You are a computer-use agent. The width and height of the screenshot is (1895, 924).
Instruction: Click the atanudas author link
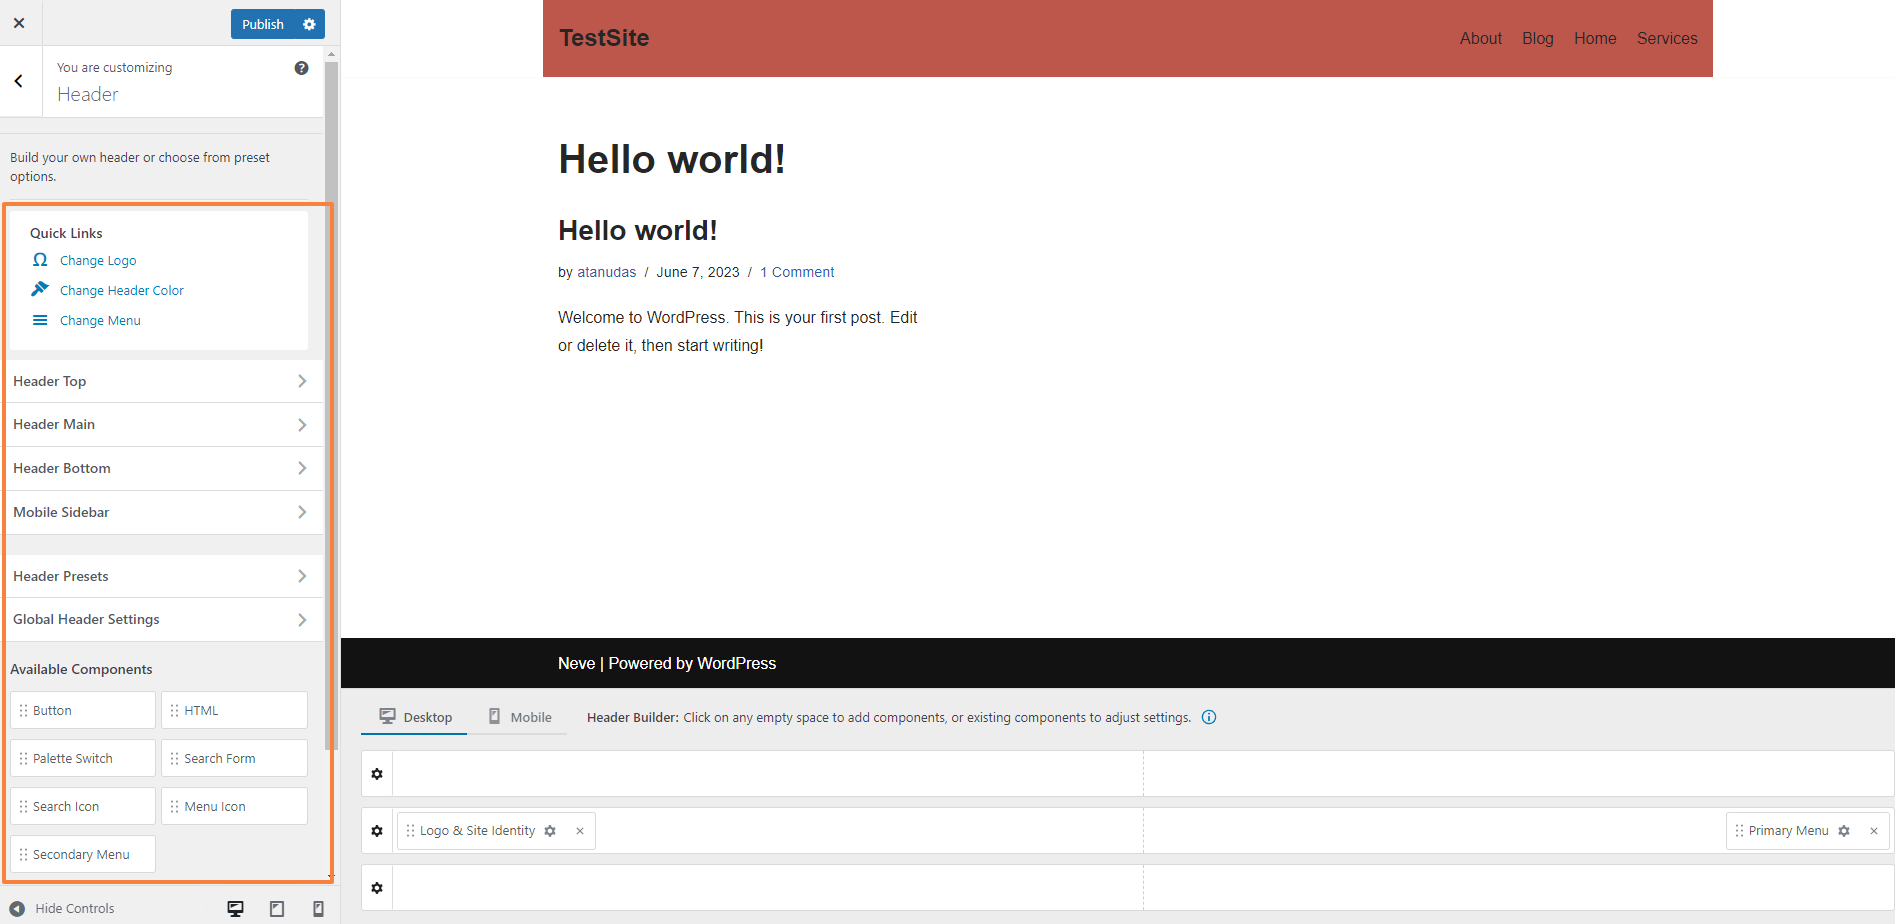(606, 272)
